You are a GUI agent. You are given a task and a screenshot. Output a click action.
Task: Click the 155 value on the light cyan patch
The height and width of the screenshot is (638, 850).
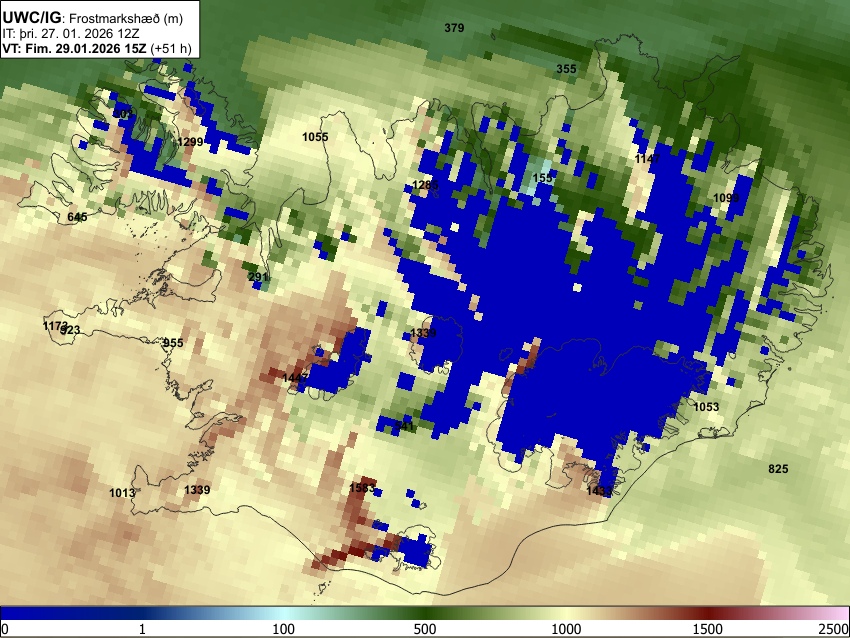pyautogui.click(x=542, y=178)
